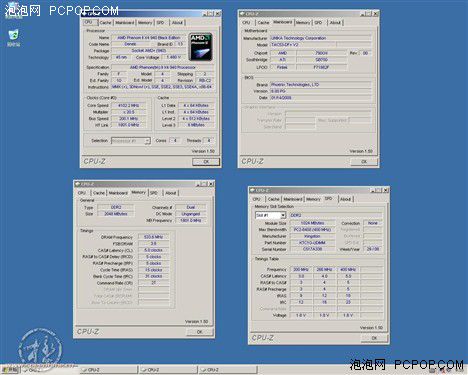Viewport: 468px width, 375px height.
Task: Open About tab in the memory Timings window
Action: coord(171,193)
